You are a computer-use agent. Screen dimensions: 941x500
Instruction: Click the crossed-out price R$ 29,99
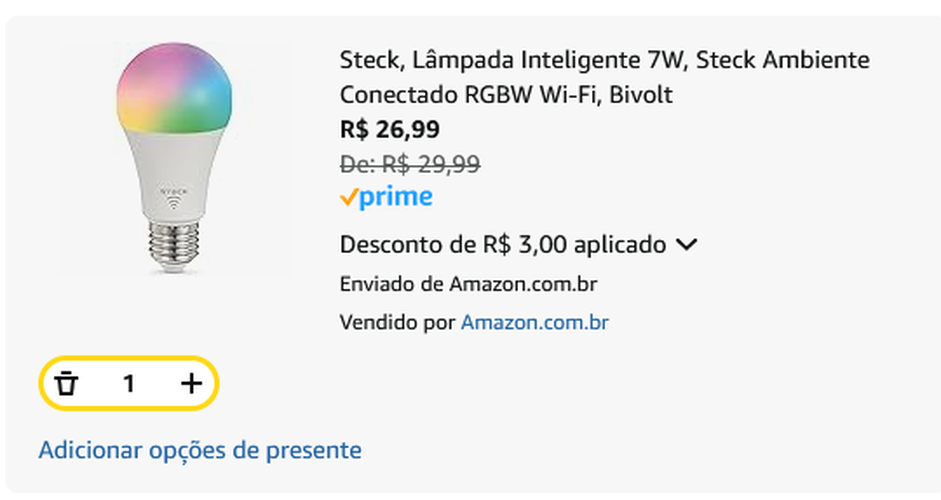tap(410, 164)
